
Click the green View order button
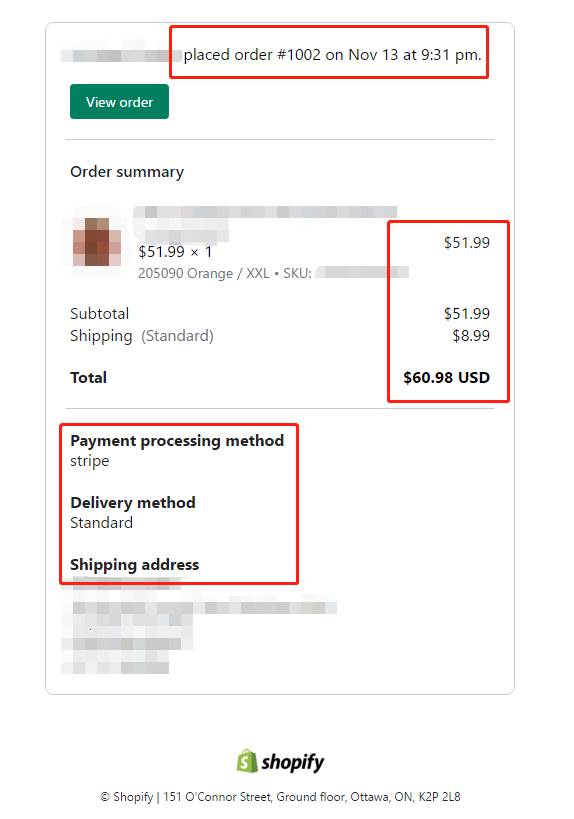[119, 101]
